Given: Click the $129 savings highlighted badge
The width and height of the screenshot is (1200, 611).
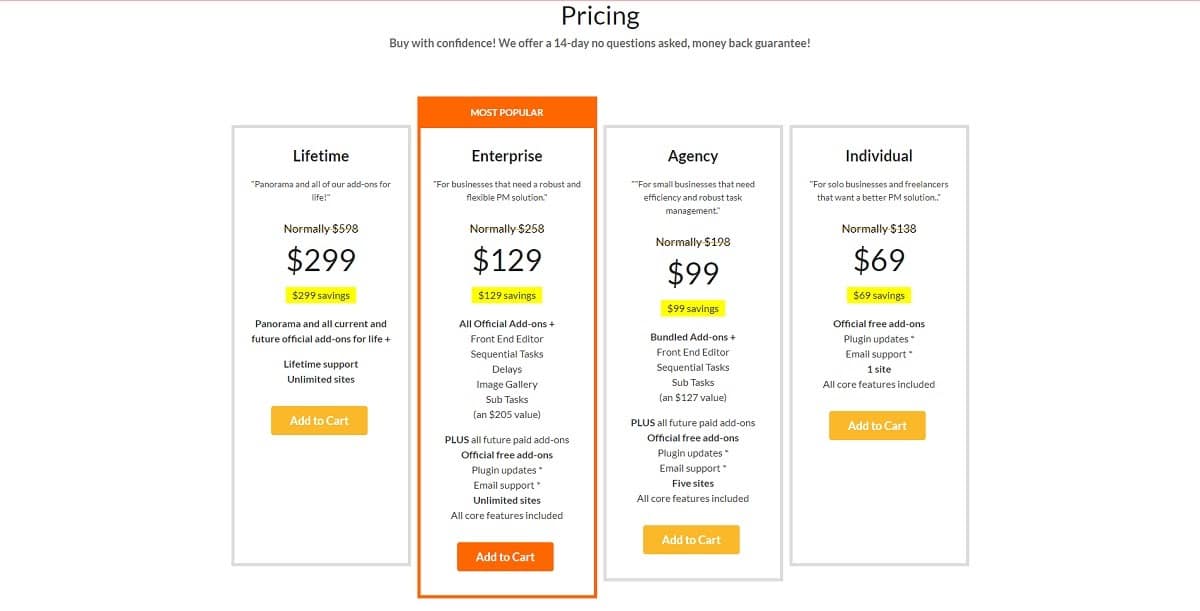Looking at the screenshot, I should [505, 295].
